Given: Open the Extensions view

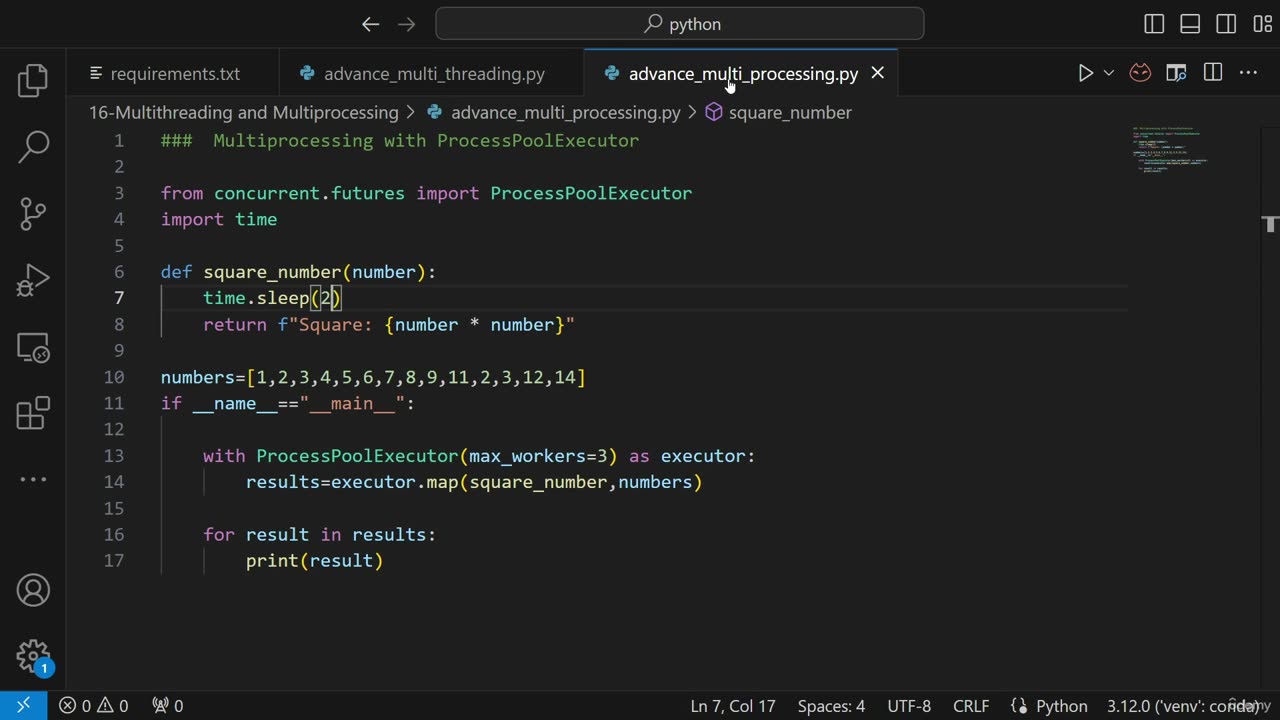Looking at the screenshot, I should pyautogui.click(x=33, y=413).
